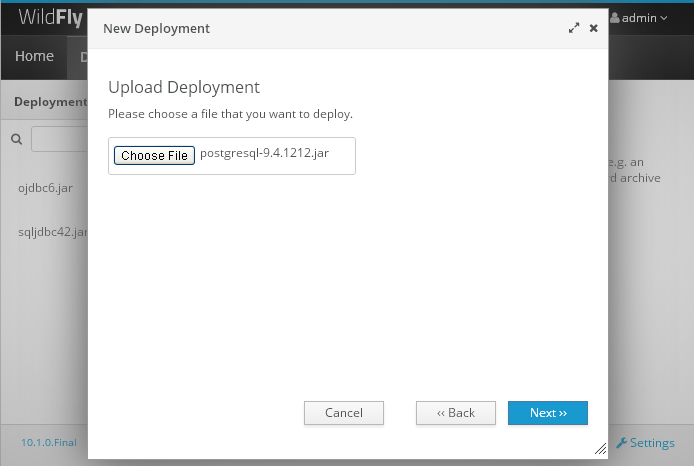Click the deployment search input field
Screen dimensions: 694x466
(59, 139)
